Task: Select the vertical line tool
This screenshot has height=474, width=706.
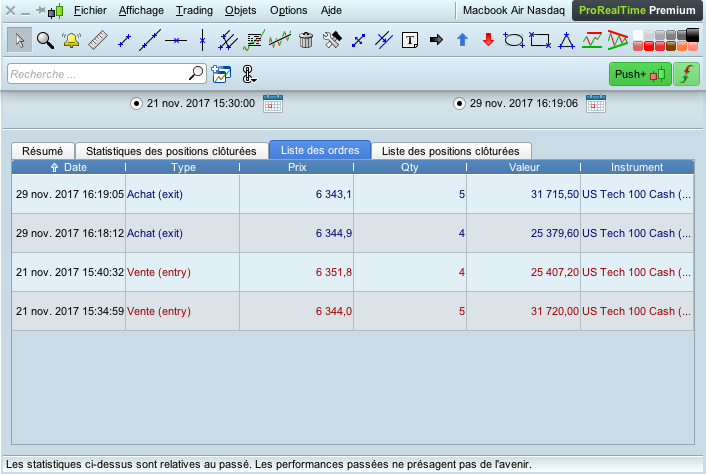Action: tap(203, 40)
